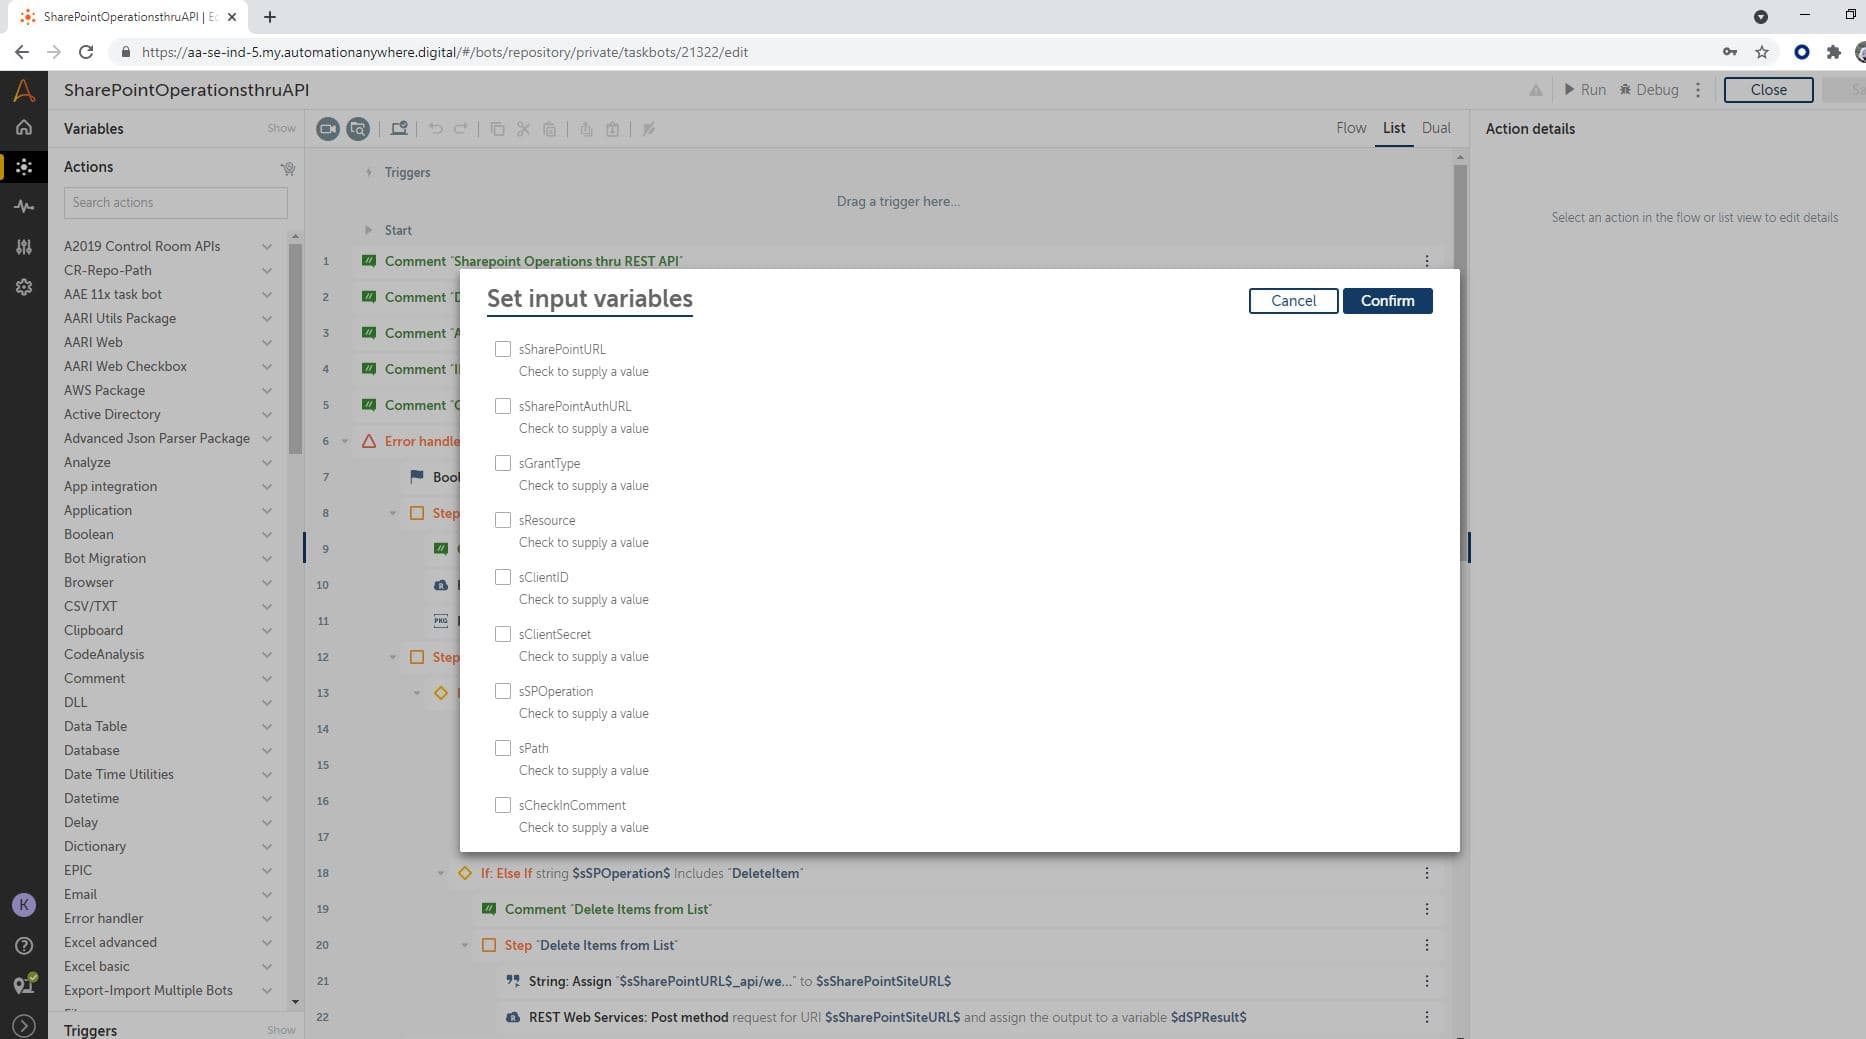
Task: Expand the A2019 Control Room APIs package
Action: coord(267,246)
